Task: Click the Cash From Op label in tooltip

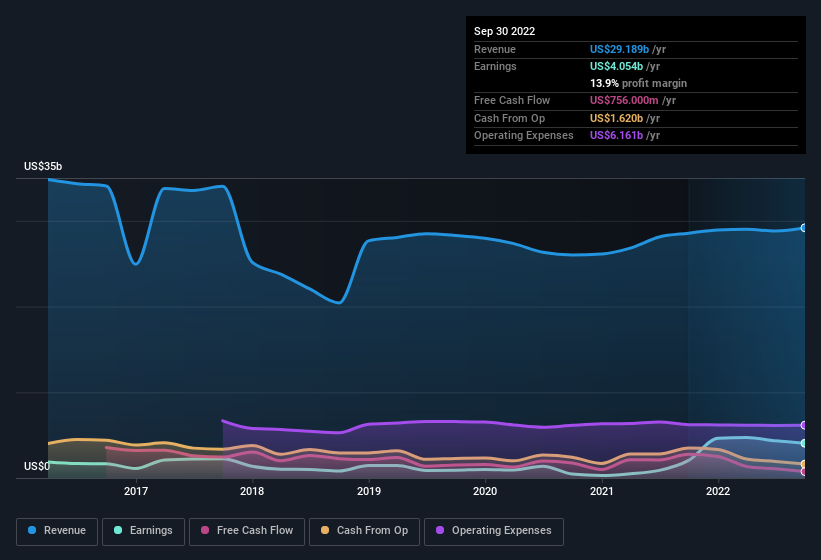Action: (x=509, y=118)
